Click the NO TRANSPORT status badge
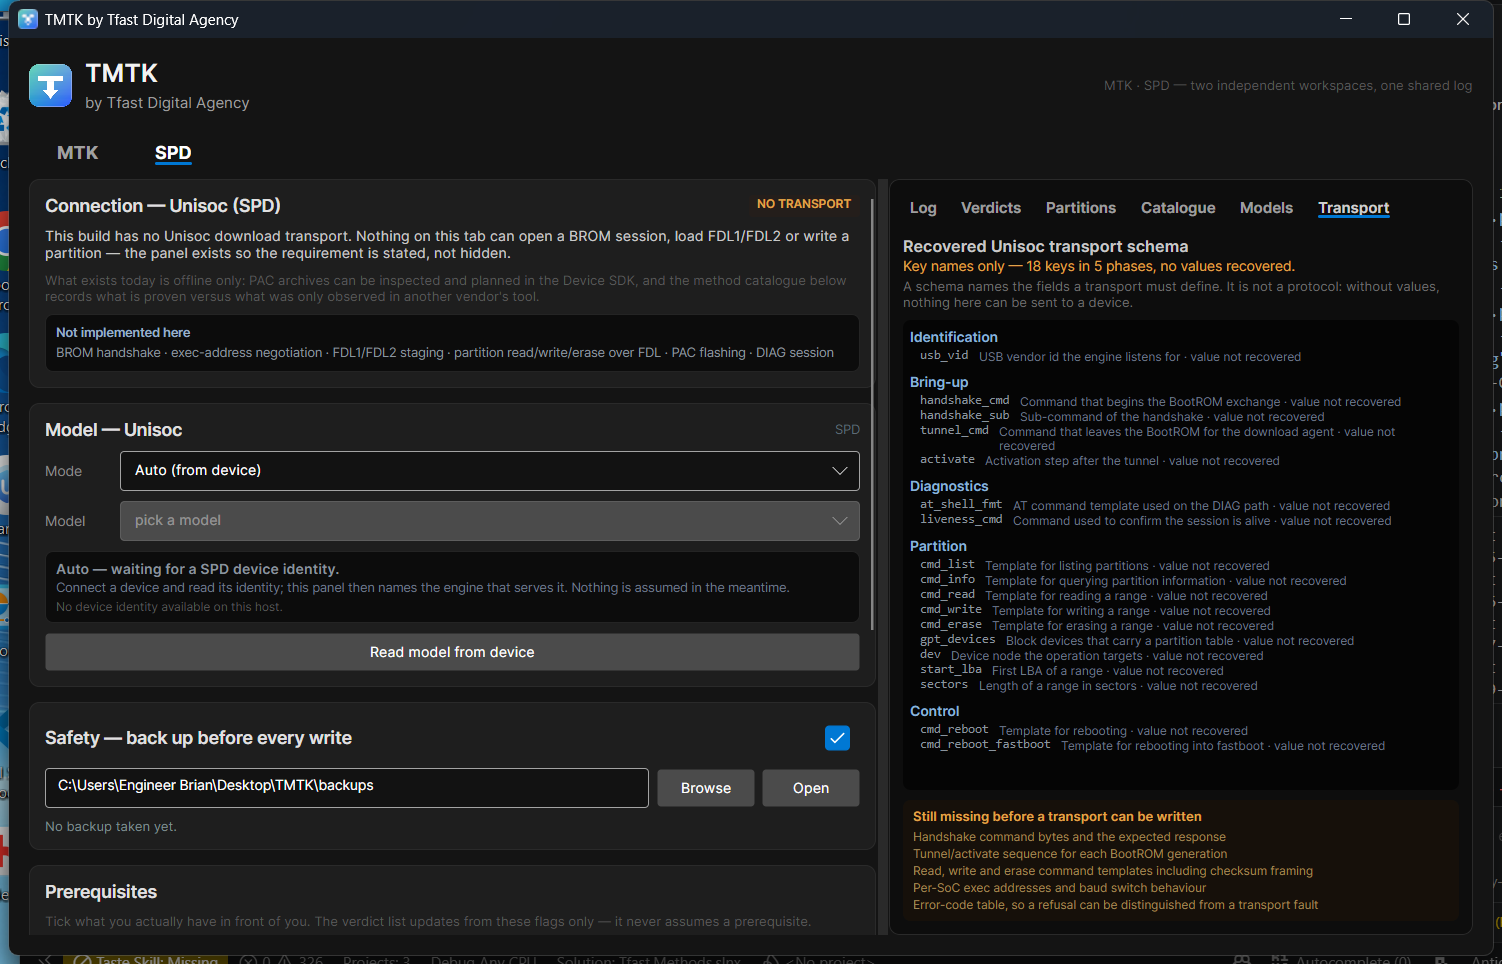 click(x=804, y=204)
